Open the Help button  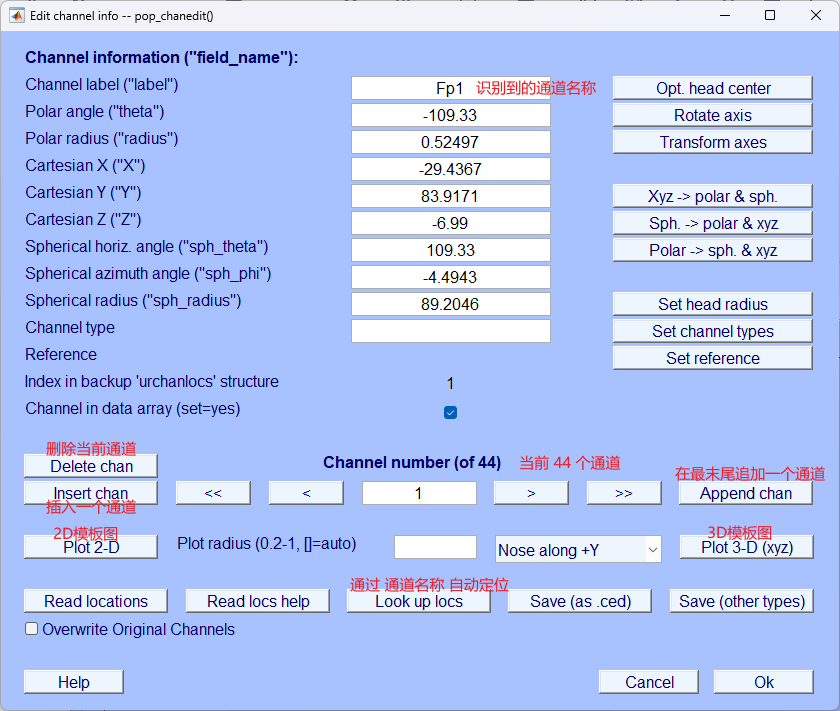(74, 682)
